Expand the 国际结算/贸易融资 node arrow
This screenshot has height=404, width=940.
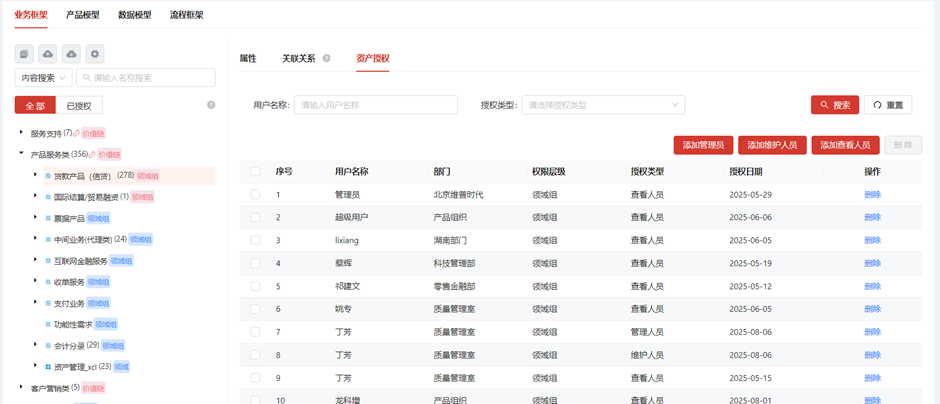click(x=35, y=197)
